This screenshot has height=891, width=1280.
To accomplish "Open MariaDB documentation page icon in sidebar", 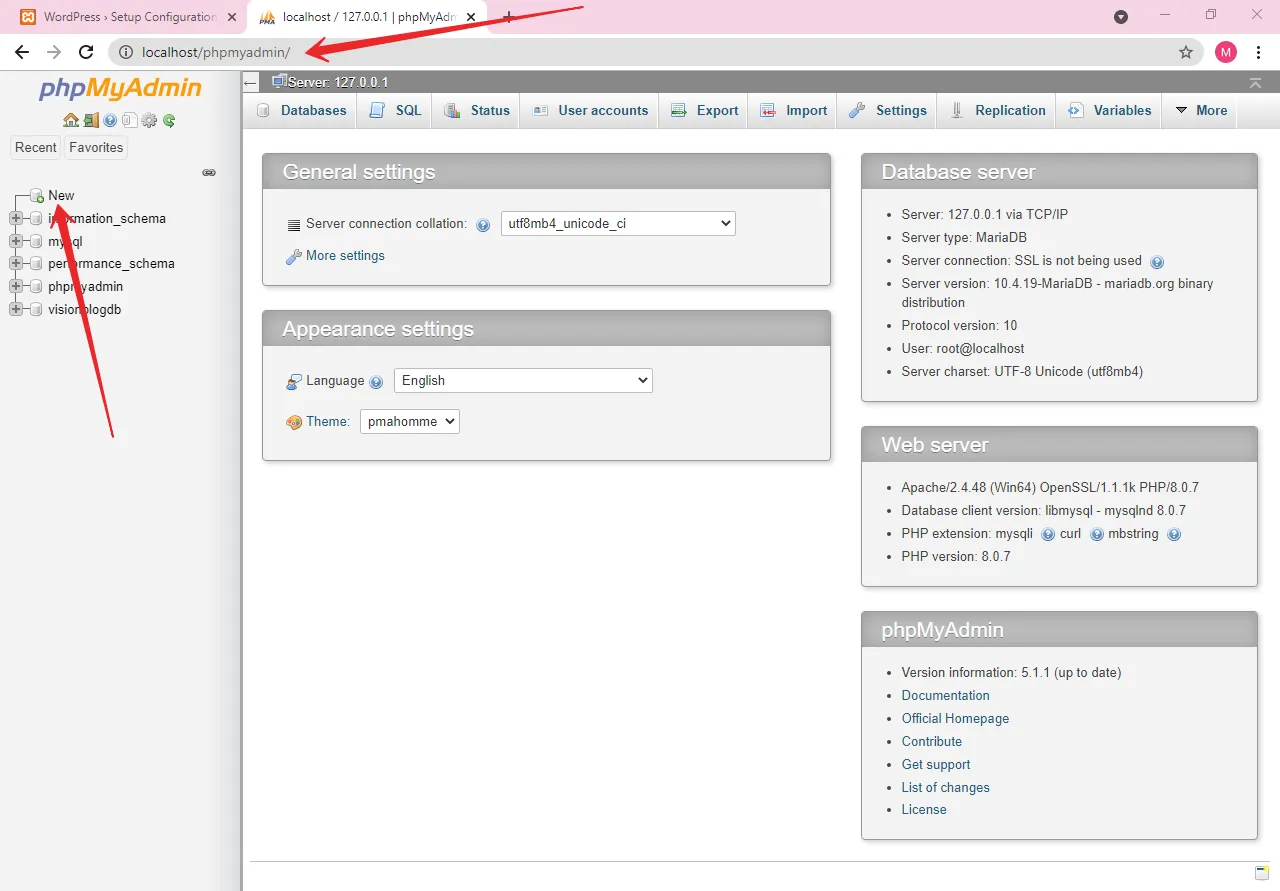I will (x=129, y=120).
